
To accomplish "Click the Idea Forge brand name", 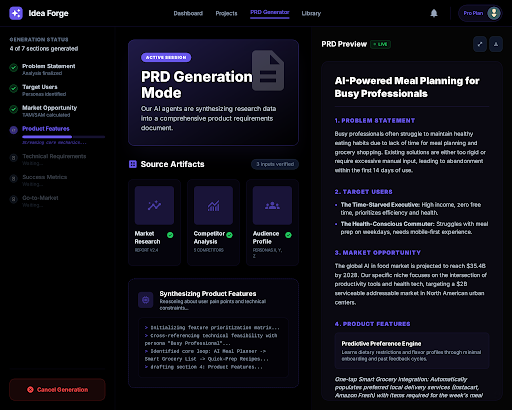I will click(x=48, y=13).
